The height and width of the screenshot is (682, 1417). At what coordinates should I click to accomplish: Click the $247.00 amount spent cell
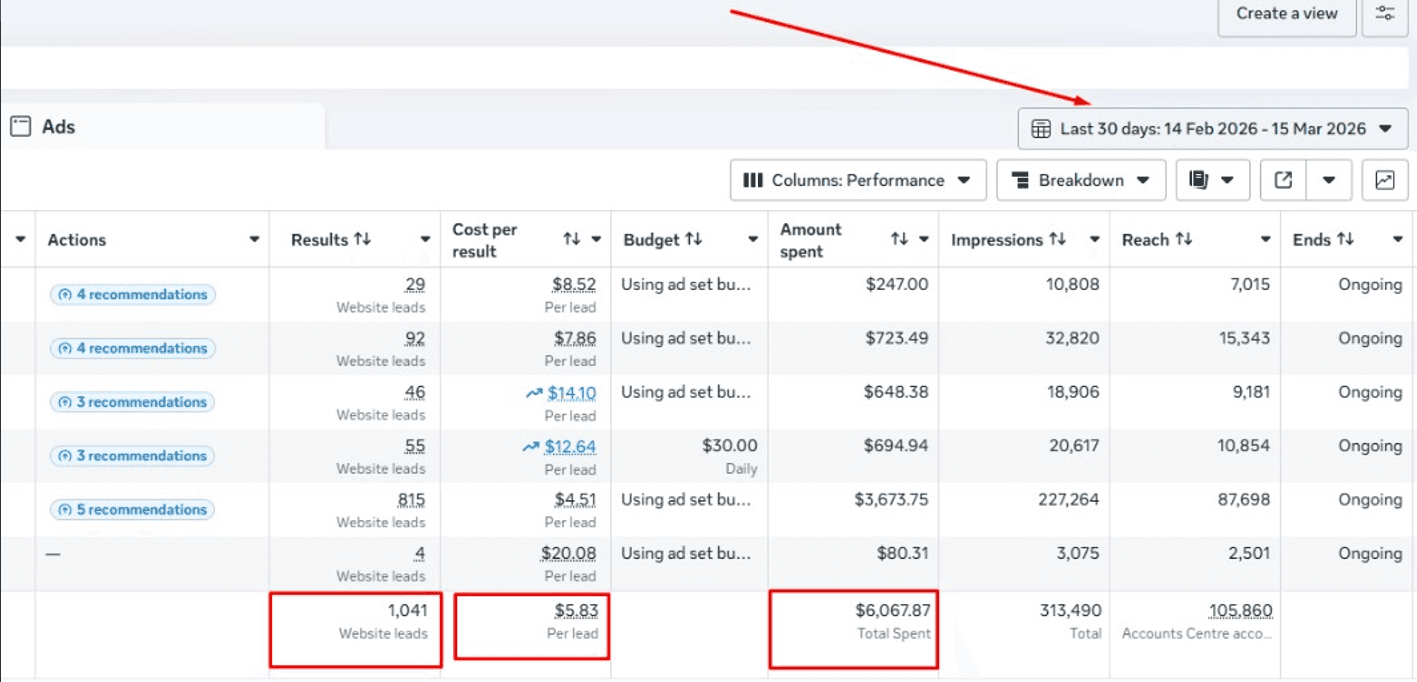tap(896, 285)
